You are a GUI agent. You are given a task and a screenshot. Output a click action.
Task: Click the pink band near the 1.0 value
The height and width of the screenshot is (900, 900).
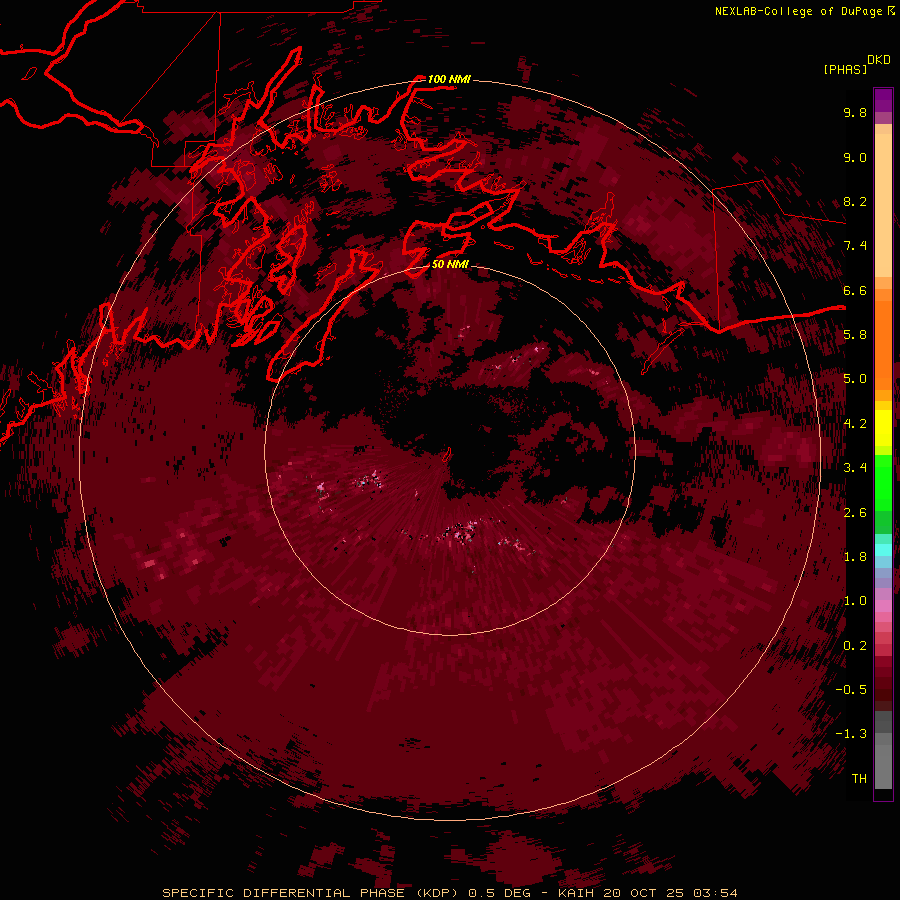click(883, 606)
